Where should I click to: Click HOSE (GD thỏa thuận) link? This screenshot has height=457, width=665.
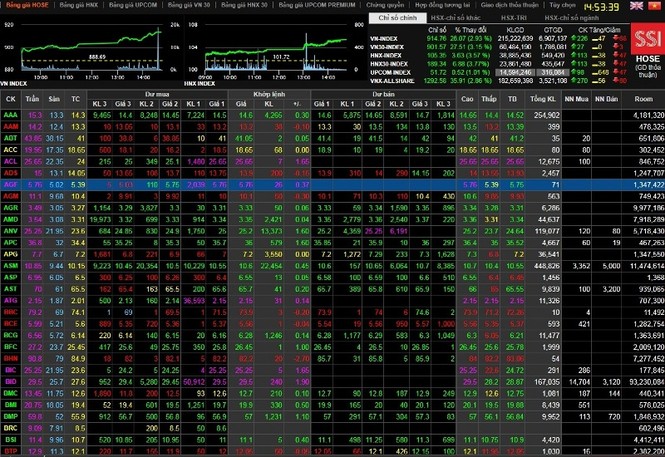pyautogui.click(x=648, y=67)
